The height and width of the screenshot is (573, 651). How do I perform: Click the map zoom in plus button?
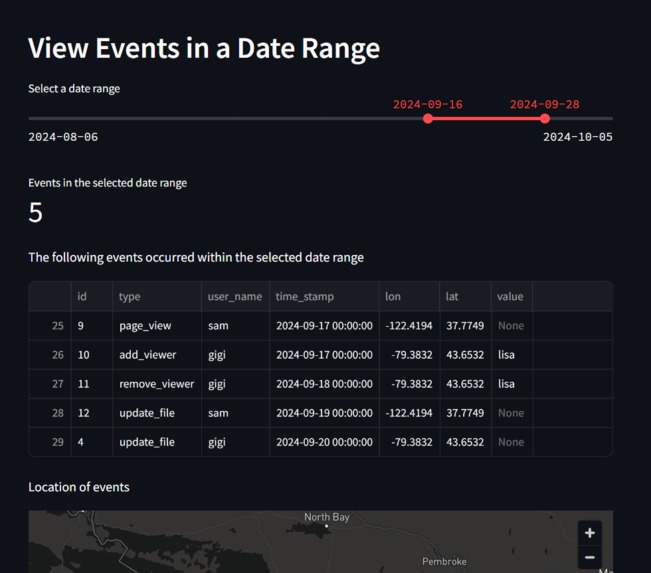590,533
